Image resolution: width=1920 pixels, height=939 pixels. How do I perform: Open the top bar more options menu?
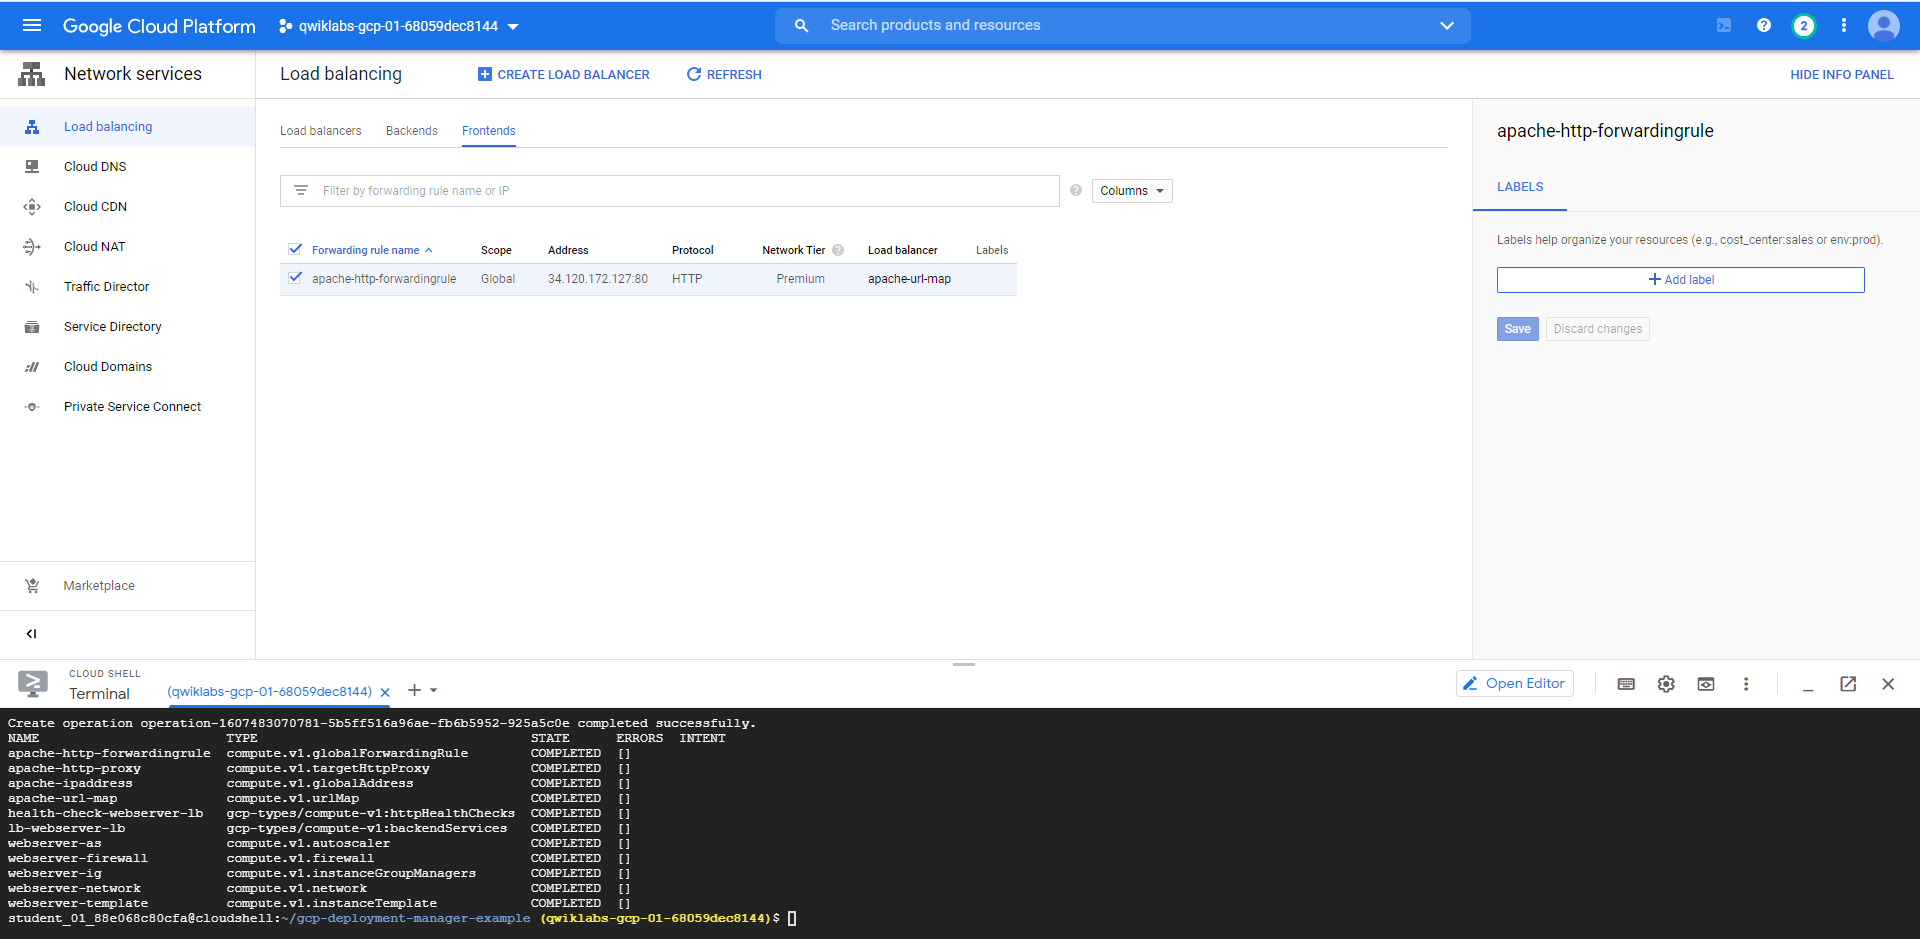pyautogui.click(x=1844, y=26)
